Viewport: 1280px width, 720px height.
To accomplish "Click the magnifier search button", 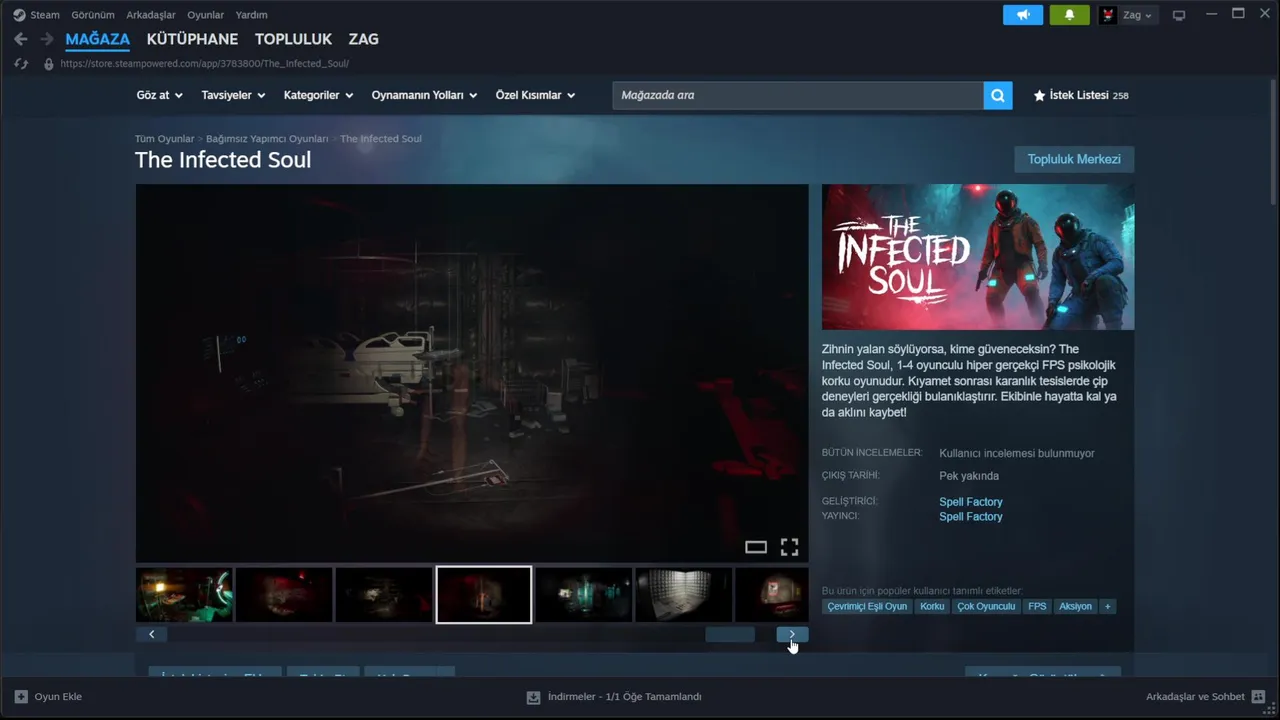I will pos(998,95).
